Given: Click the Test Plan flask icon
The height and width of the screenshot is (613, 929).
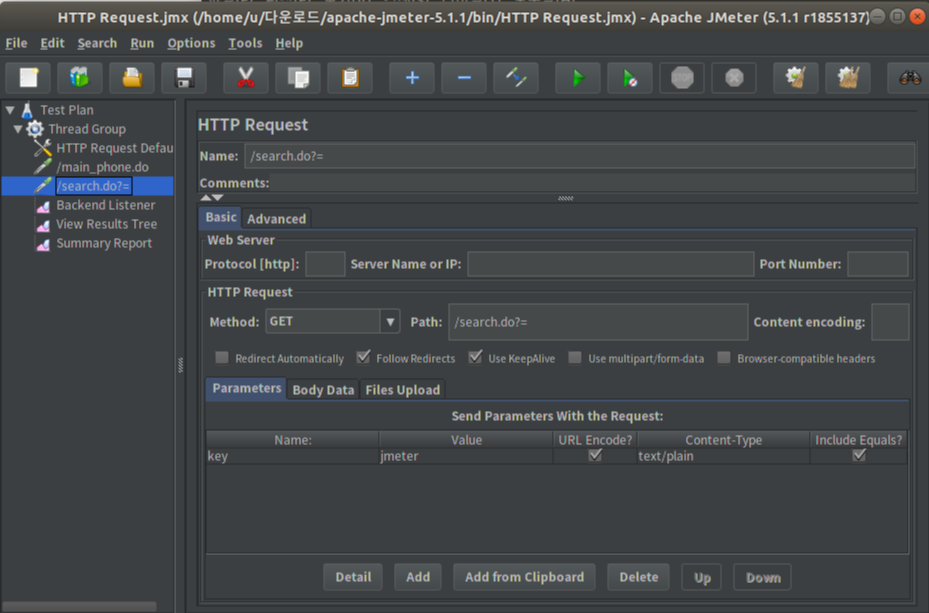Looking at the screenshot, I should 27,110.
